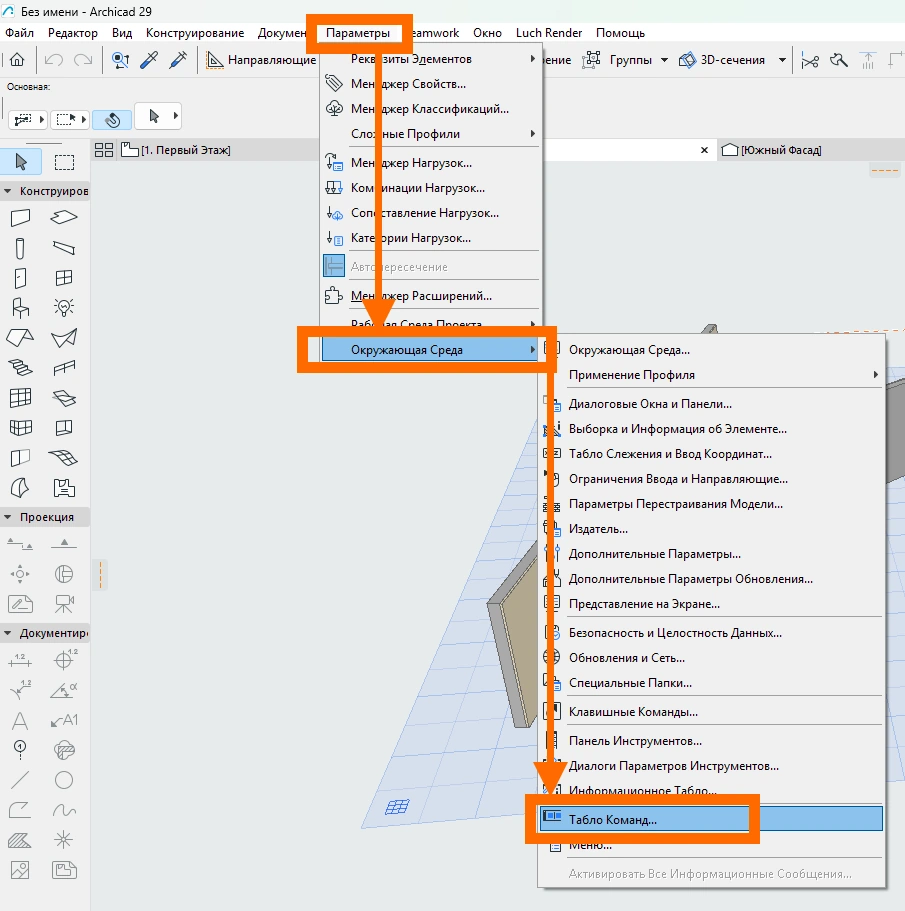
Task: Select the Window tool
Action: tap(64, 278)
